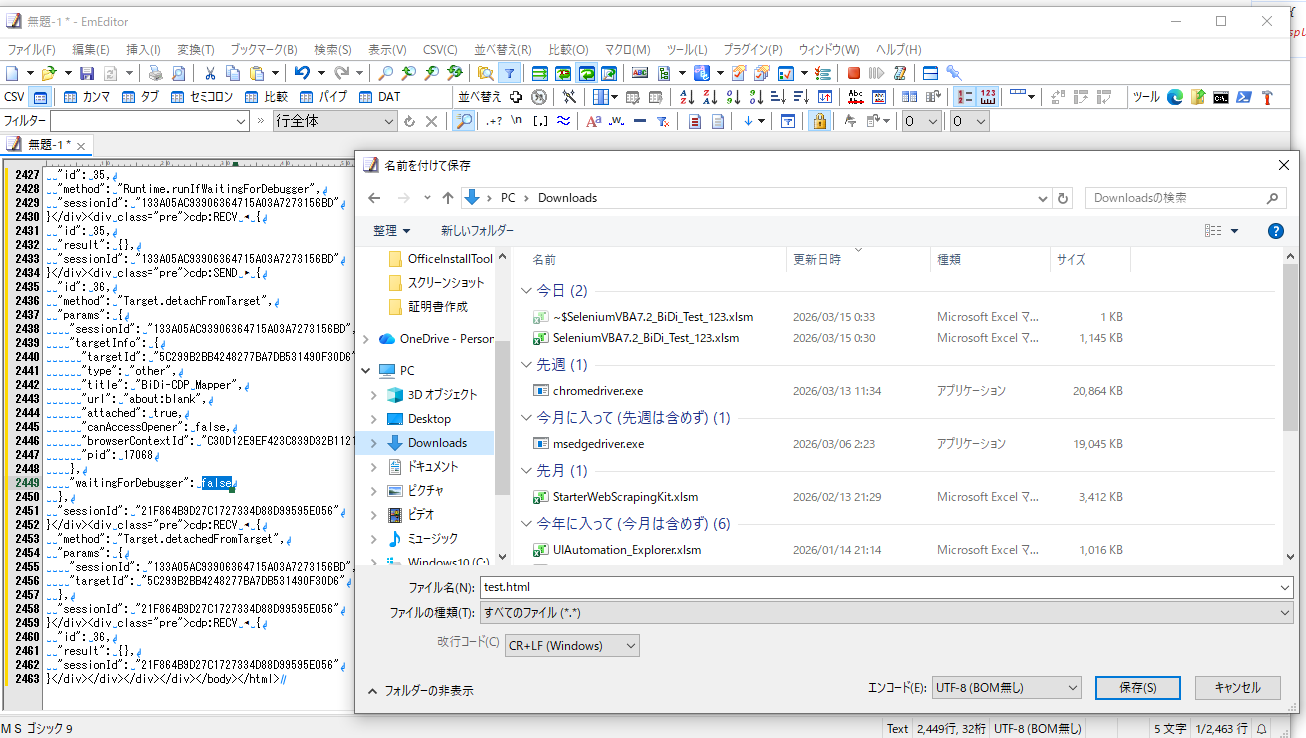This screenshot has width=1306, height=738.
Task: Click the Copy icon in toolbar
Action: (x=233, y=73)
